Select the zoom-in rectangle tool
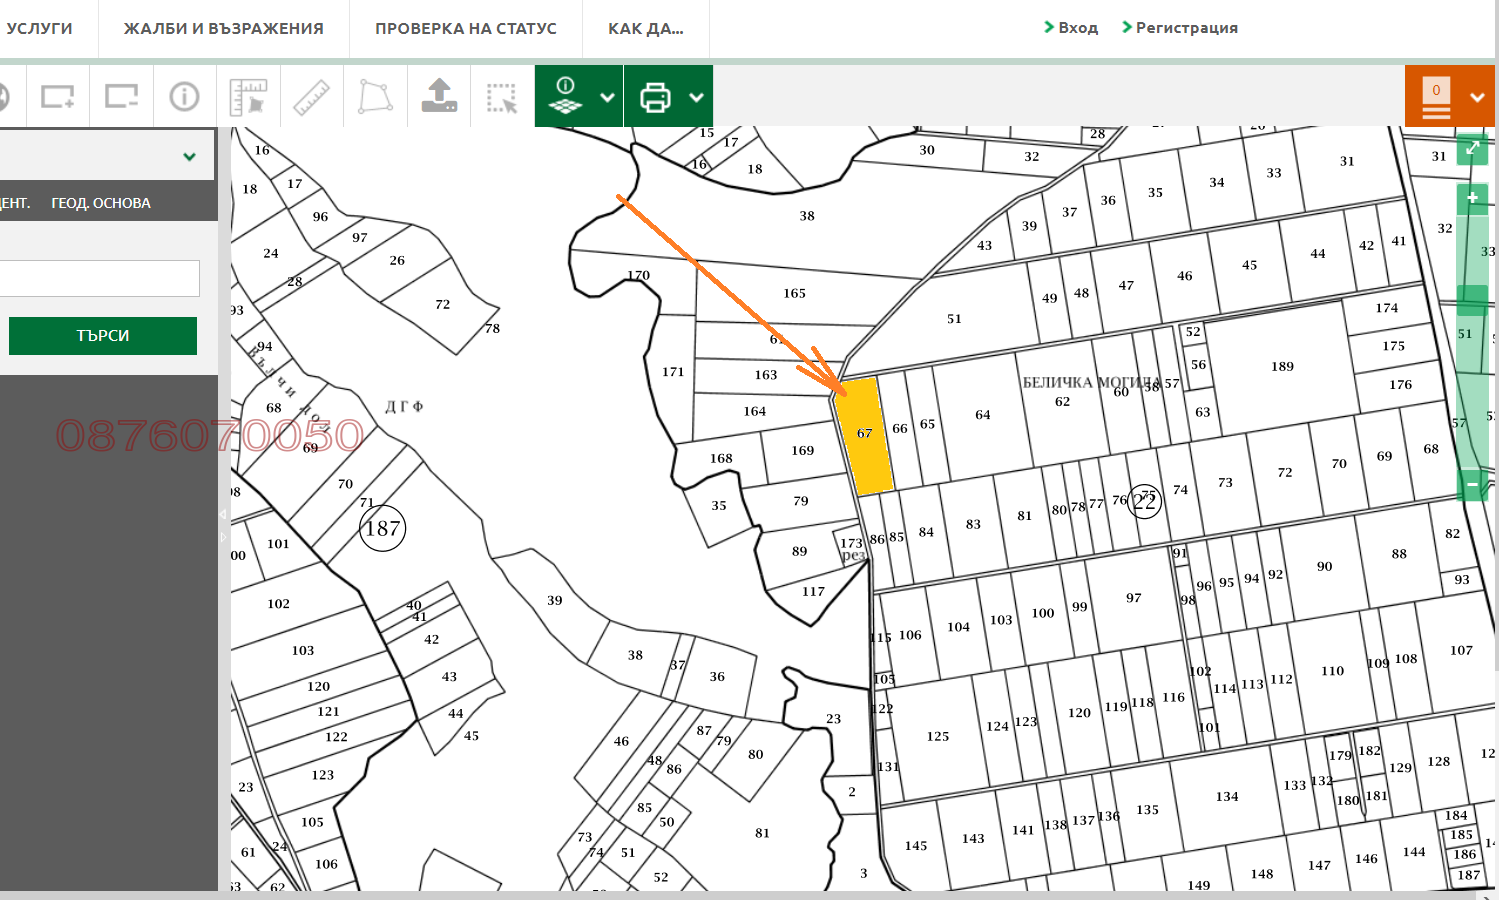Screen dimensions: 1499x900 pos(58,97)
